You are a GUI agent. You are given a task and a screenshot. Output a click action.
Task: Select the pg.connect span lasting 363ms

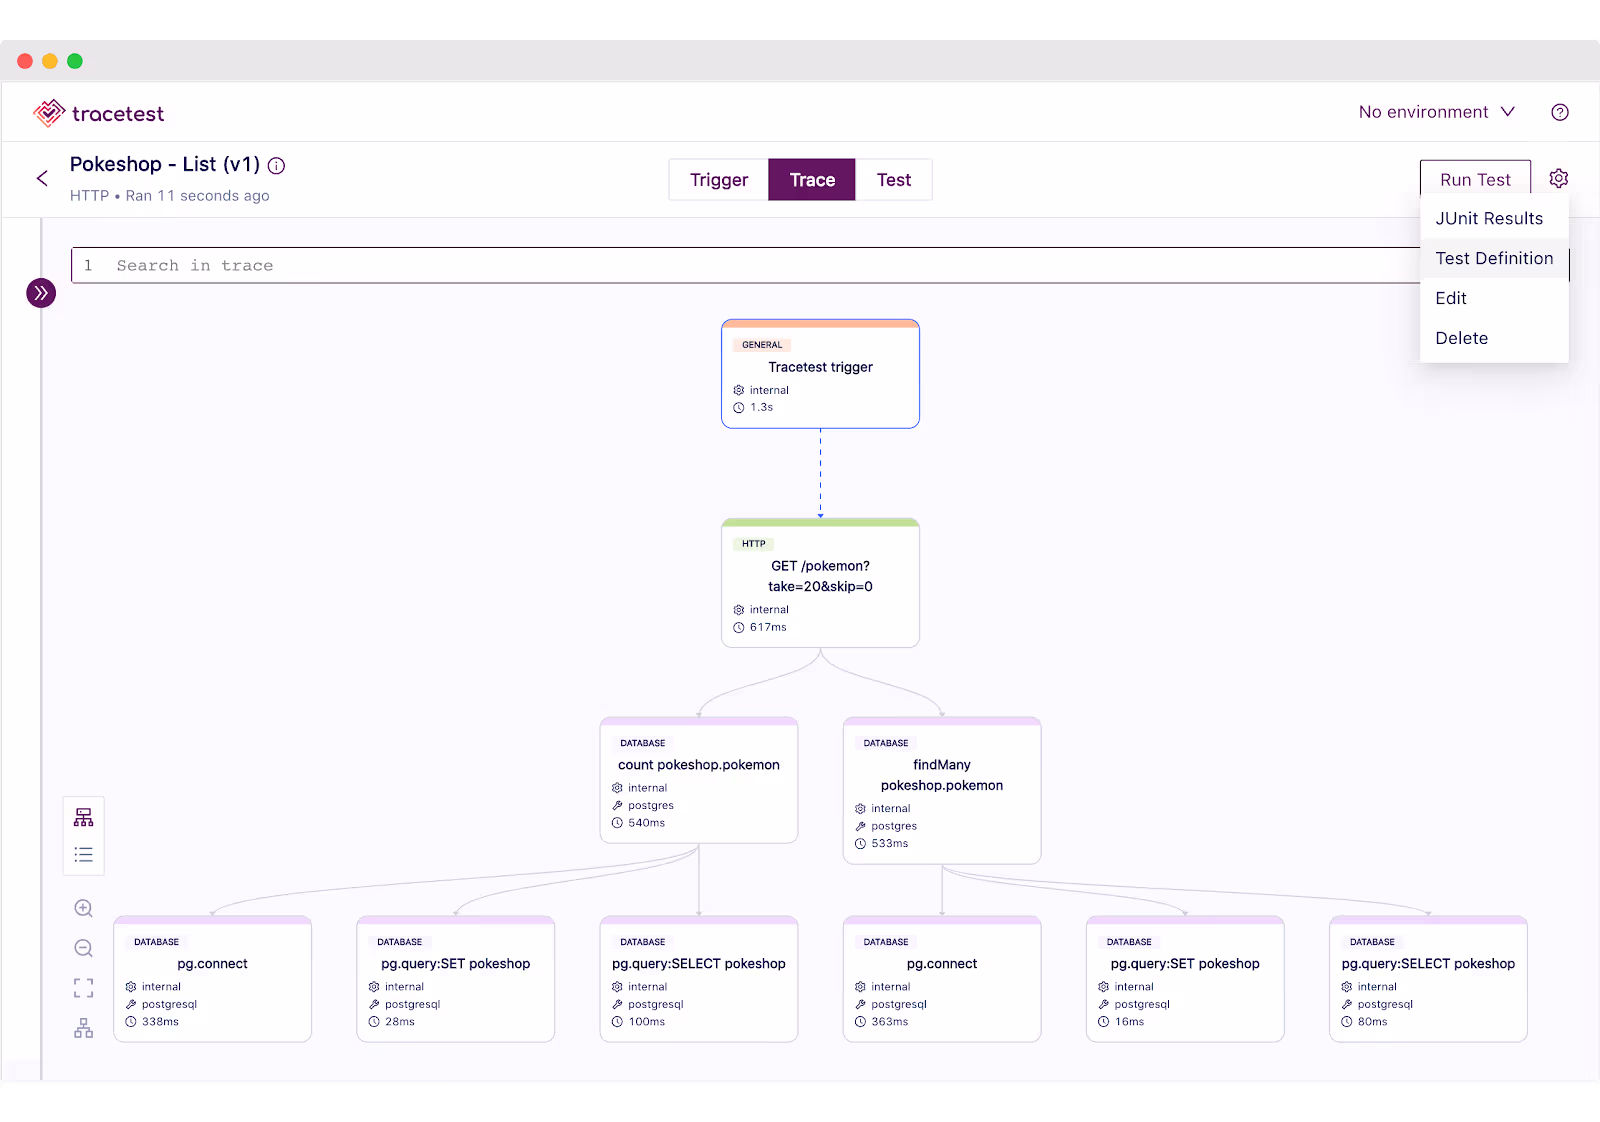click(x=942, y=979)
